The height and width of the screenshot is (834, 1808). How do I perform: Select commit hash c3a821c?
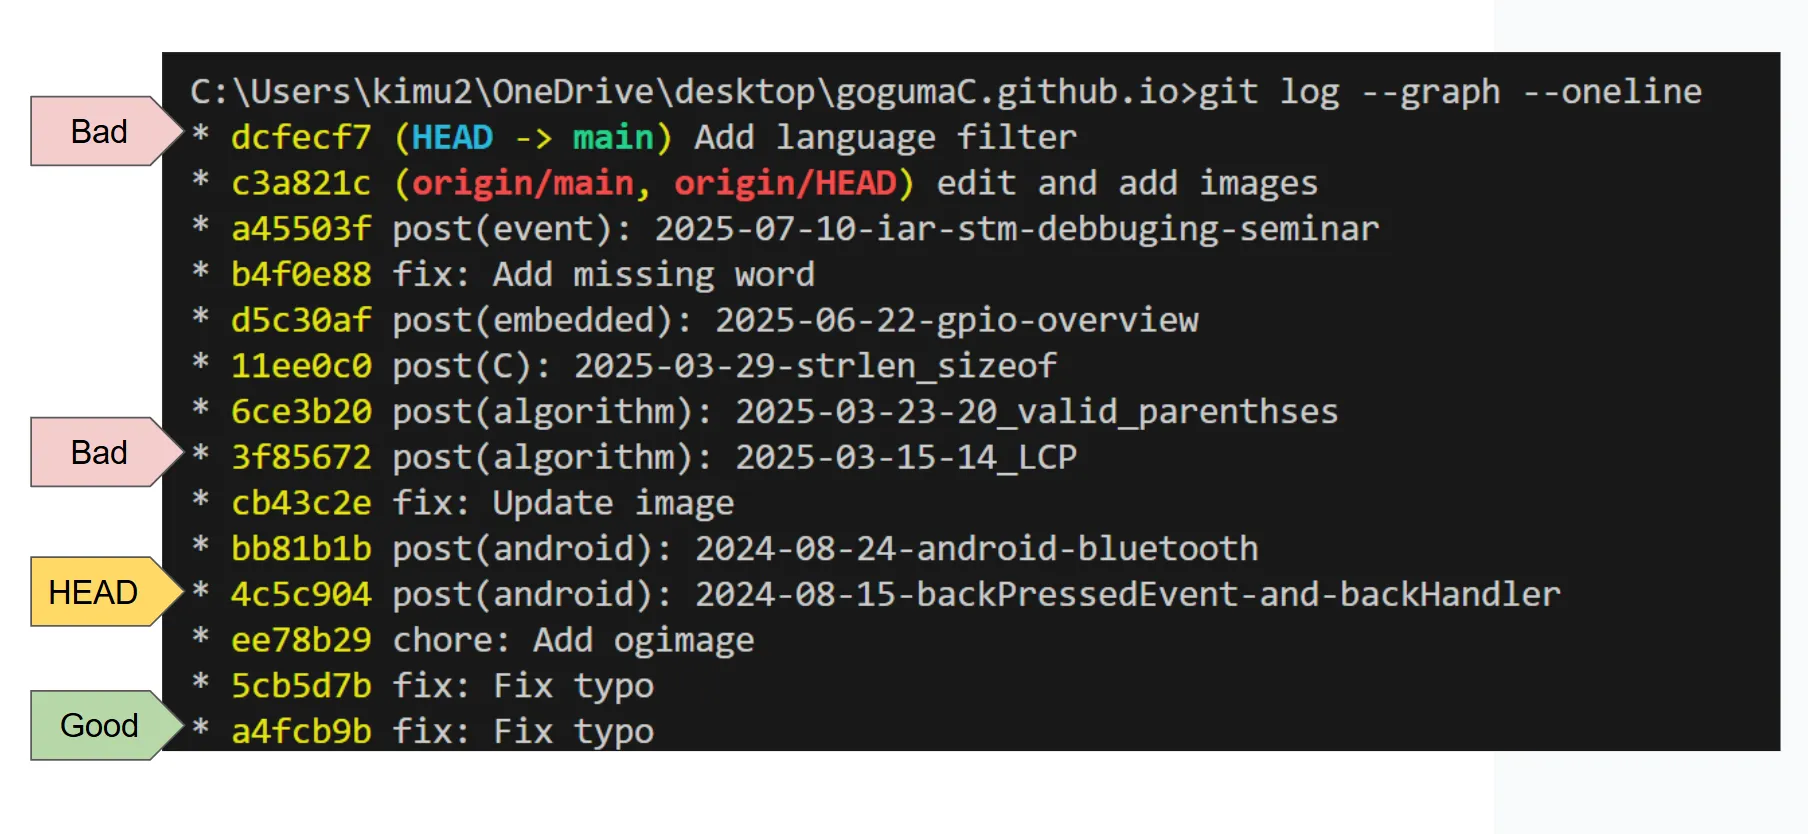tap(301, 183)
